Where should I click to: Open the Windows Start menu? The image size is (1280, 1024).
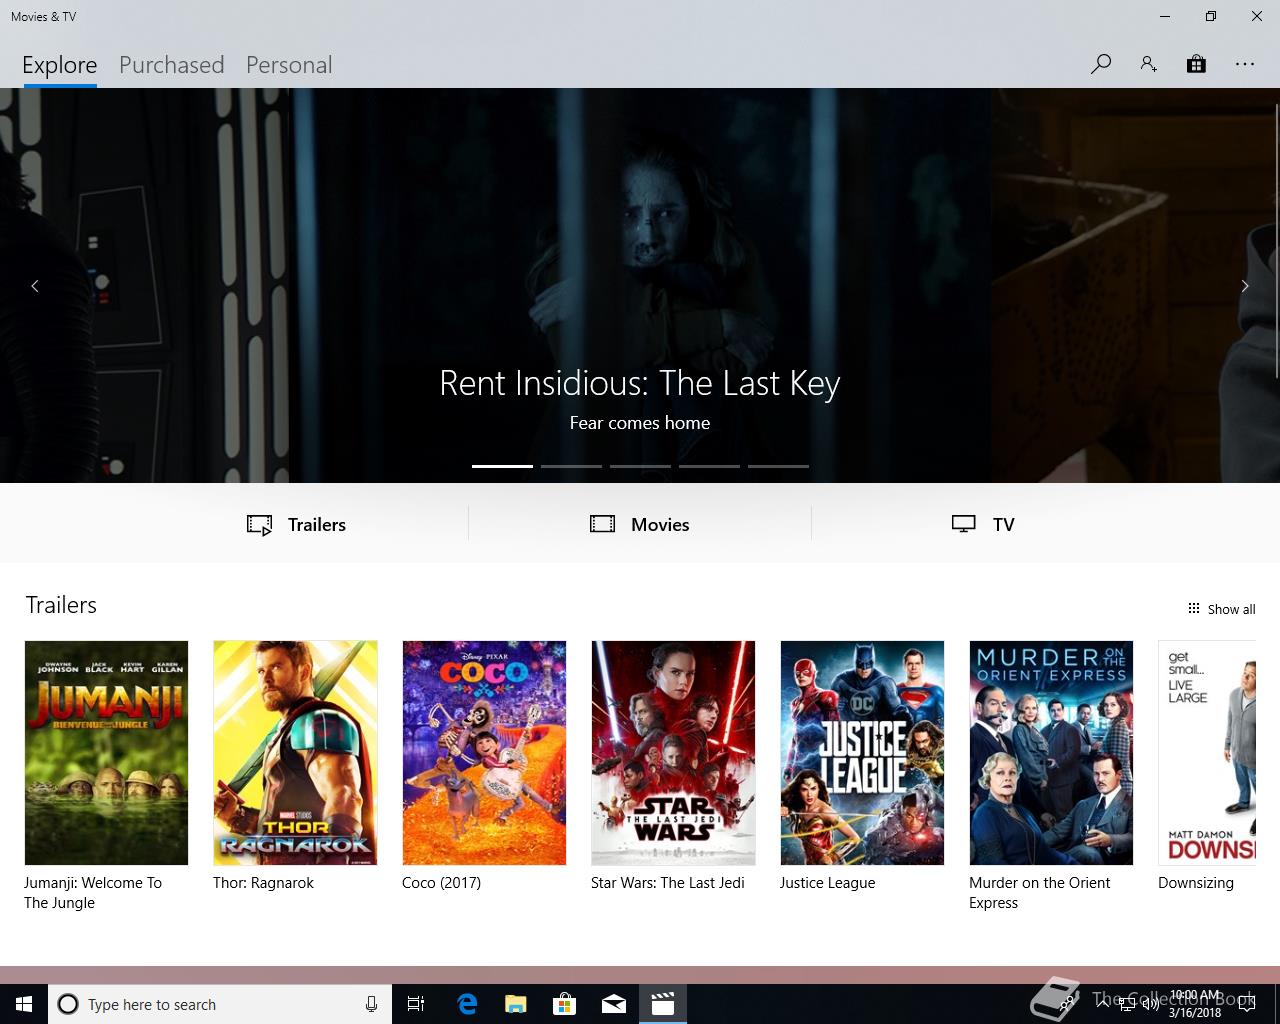pyautogui.click(x=24, y=1004)
